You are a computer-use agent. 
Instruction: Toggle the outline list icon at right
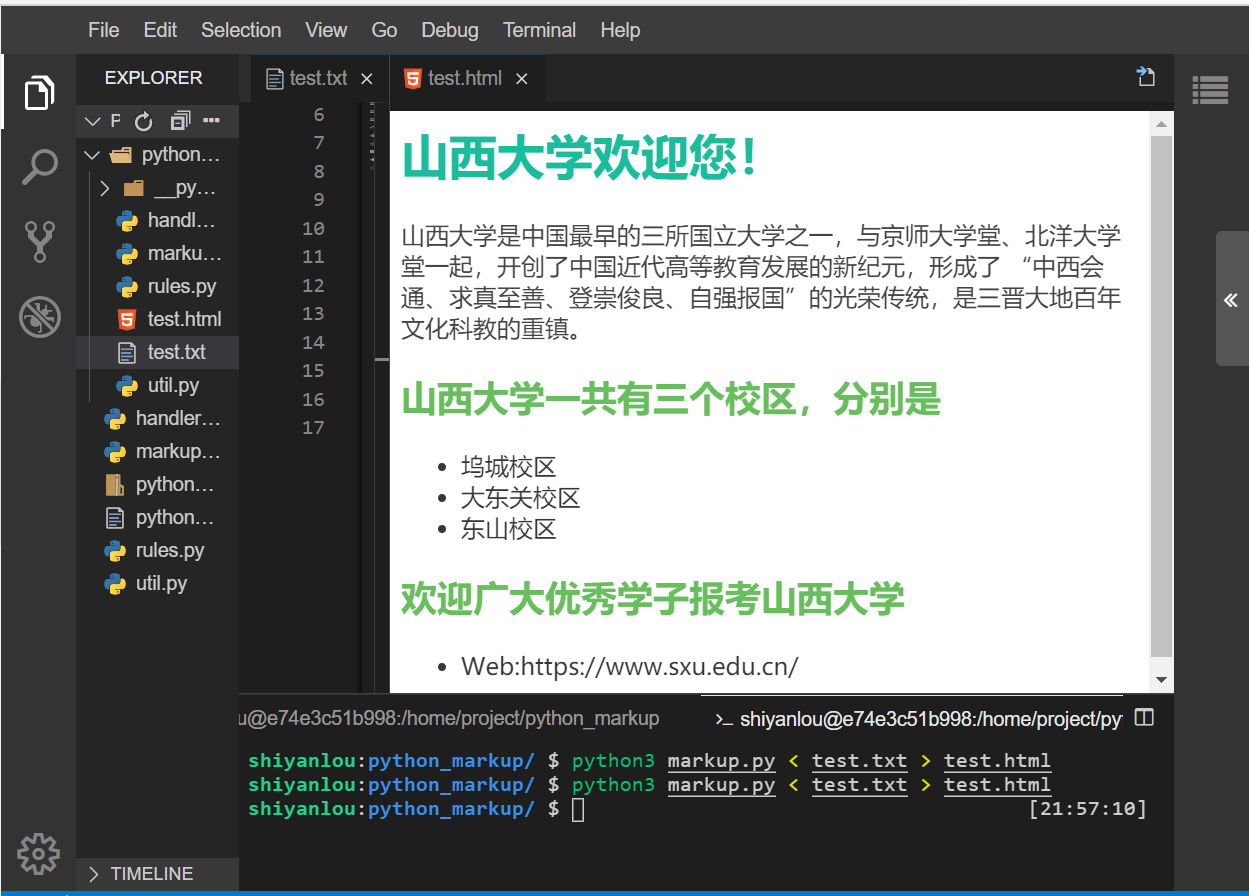[x=1210, y=90]
